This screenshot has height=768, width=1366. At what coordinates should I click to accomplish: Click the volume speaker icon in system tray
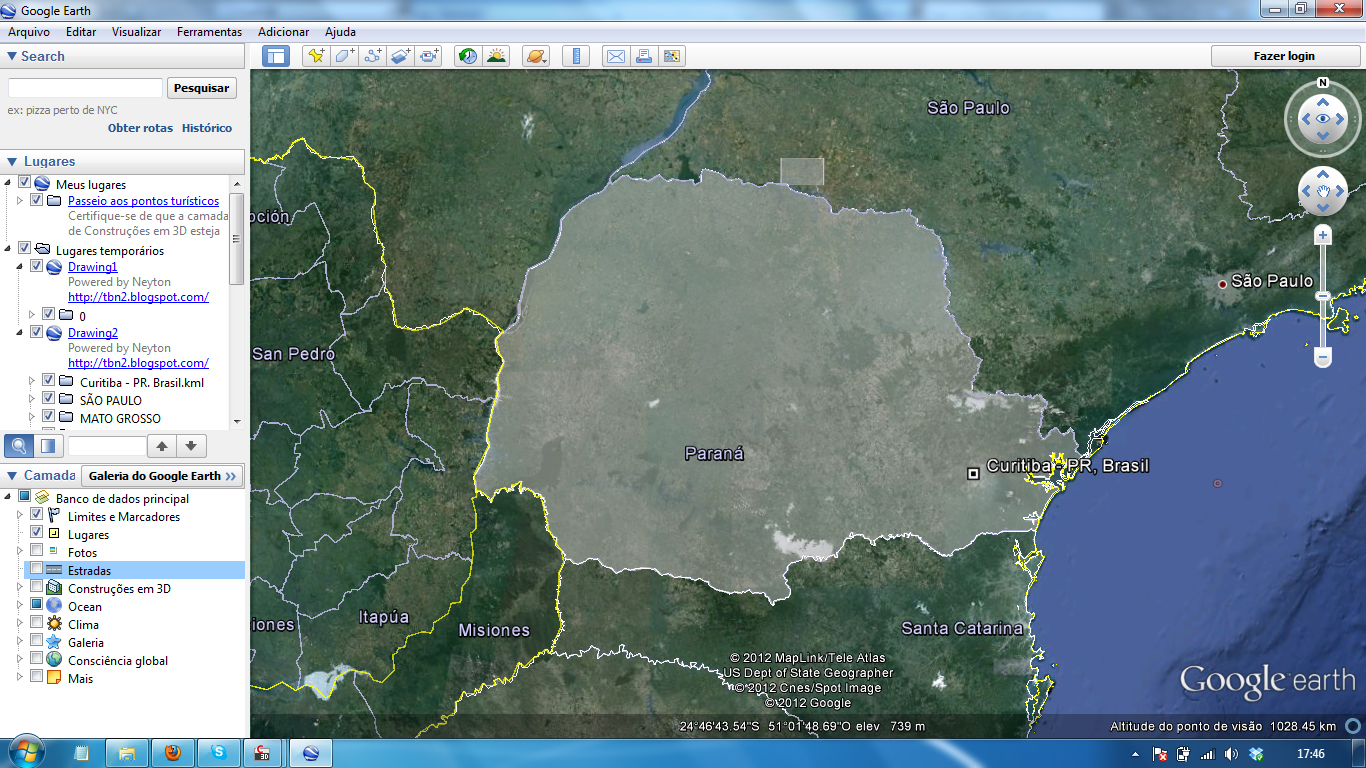(x=1232, y=754)
